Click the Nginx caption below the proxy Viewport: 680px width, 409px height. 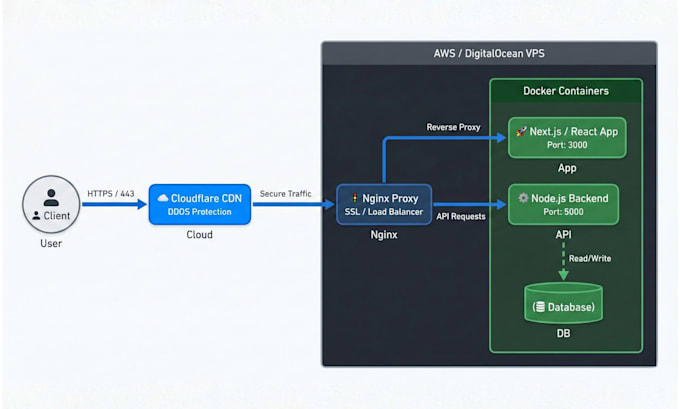(384, 235)
